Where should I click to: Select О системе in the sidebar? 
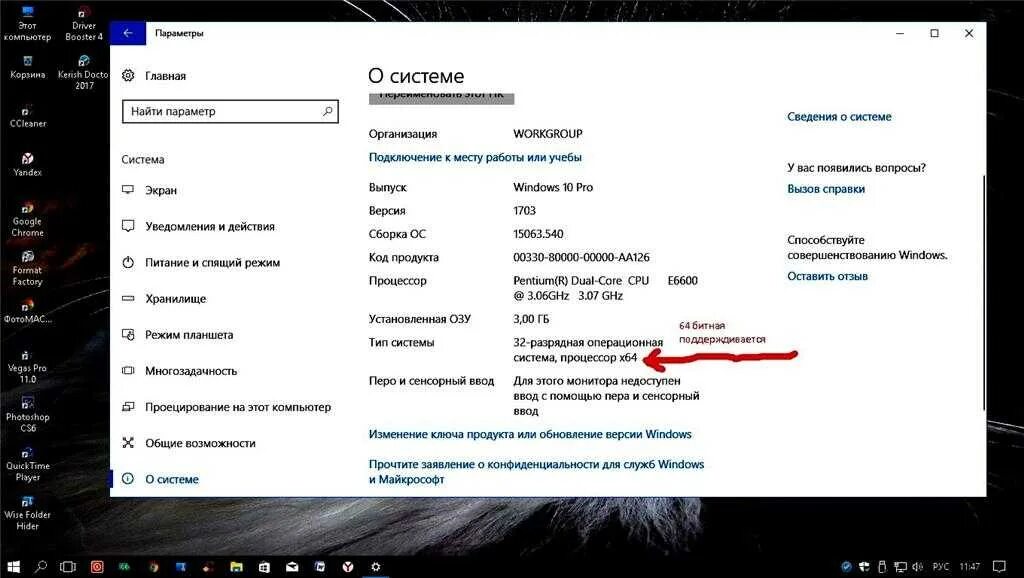coord(172,479)
